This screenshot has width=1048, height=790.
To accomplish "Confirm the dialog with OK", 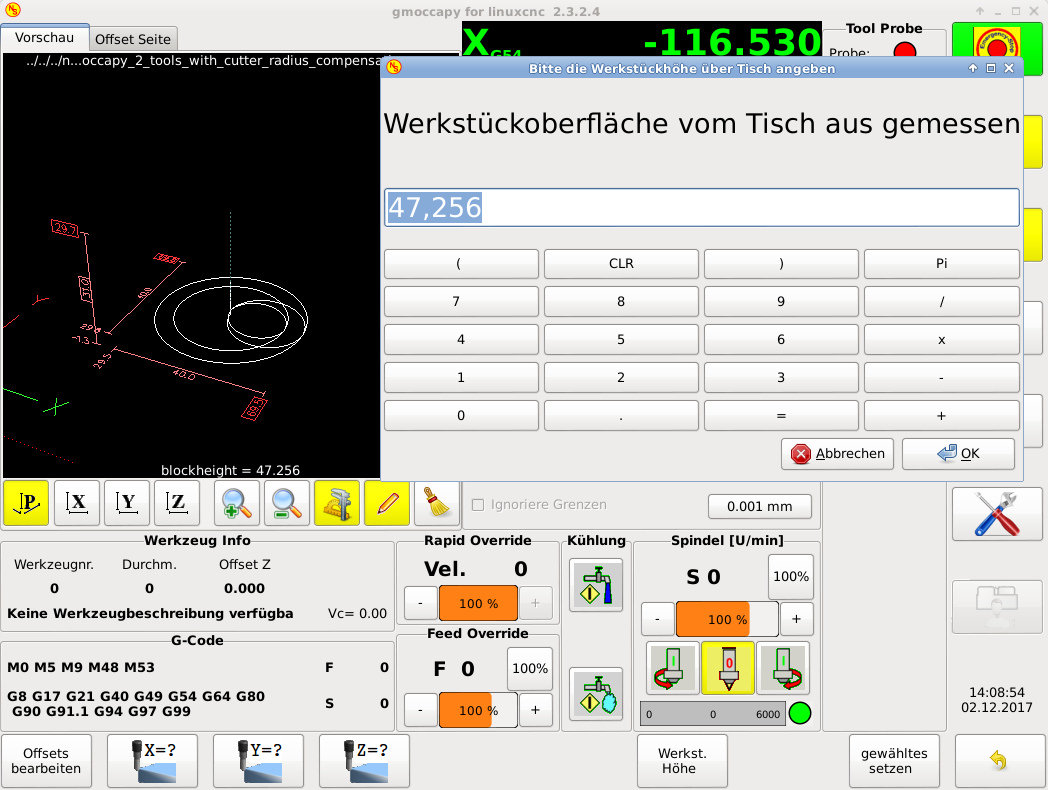I will (x=958, y=454).
